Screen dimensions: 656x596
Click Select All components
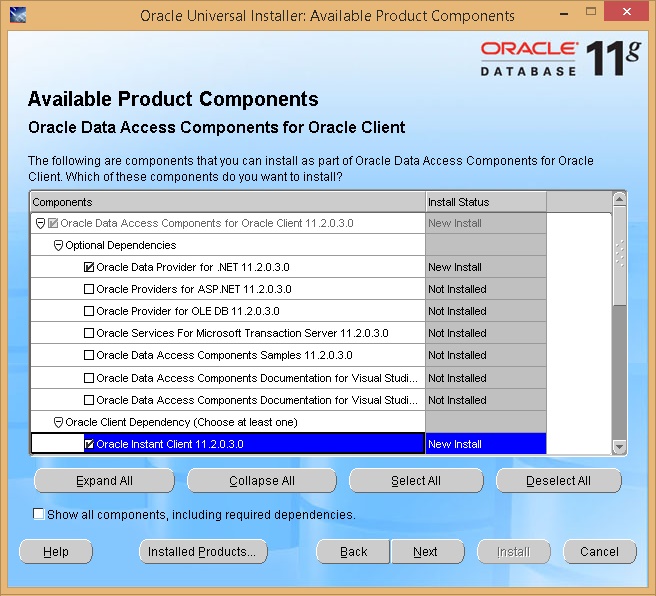(416, 481)
